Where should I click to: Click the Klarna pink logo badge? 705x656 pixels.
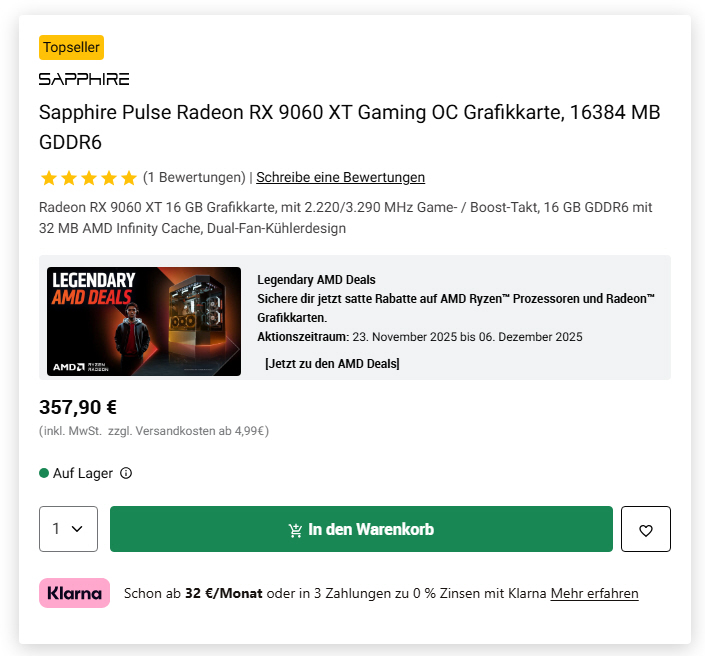click(75, 593)
